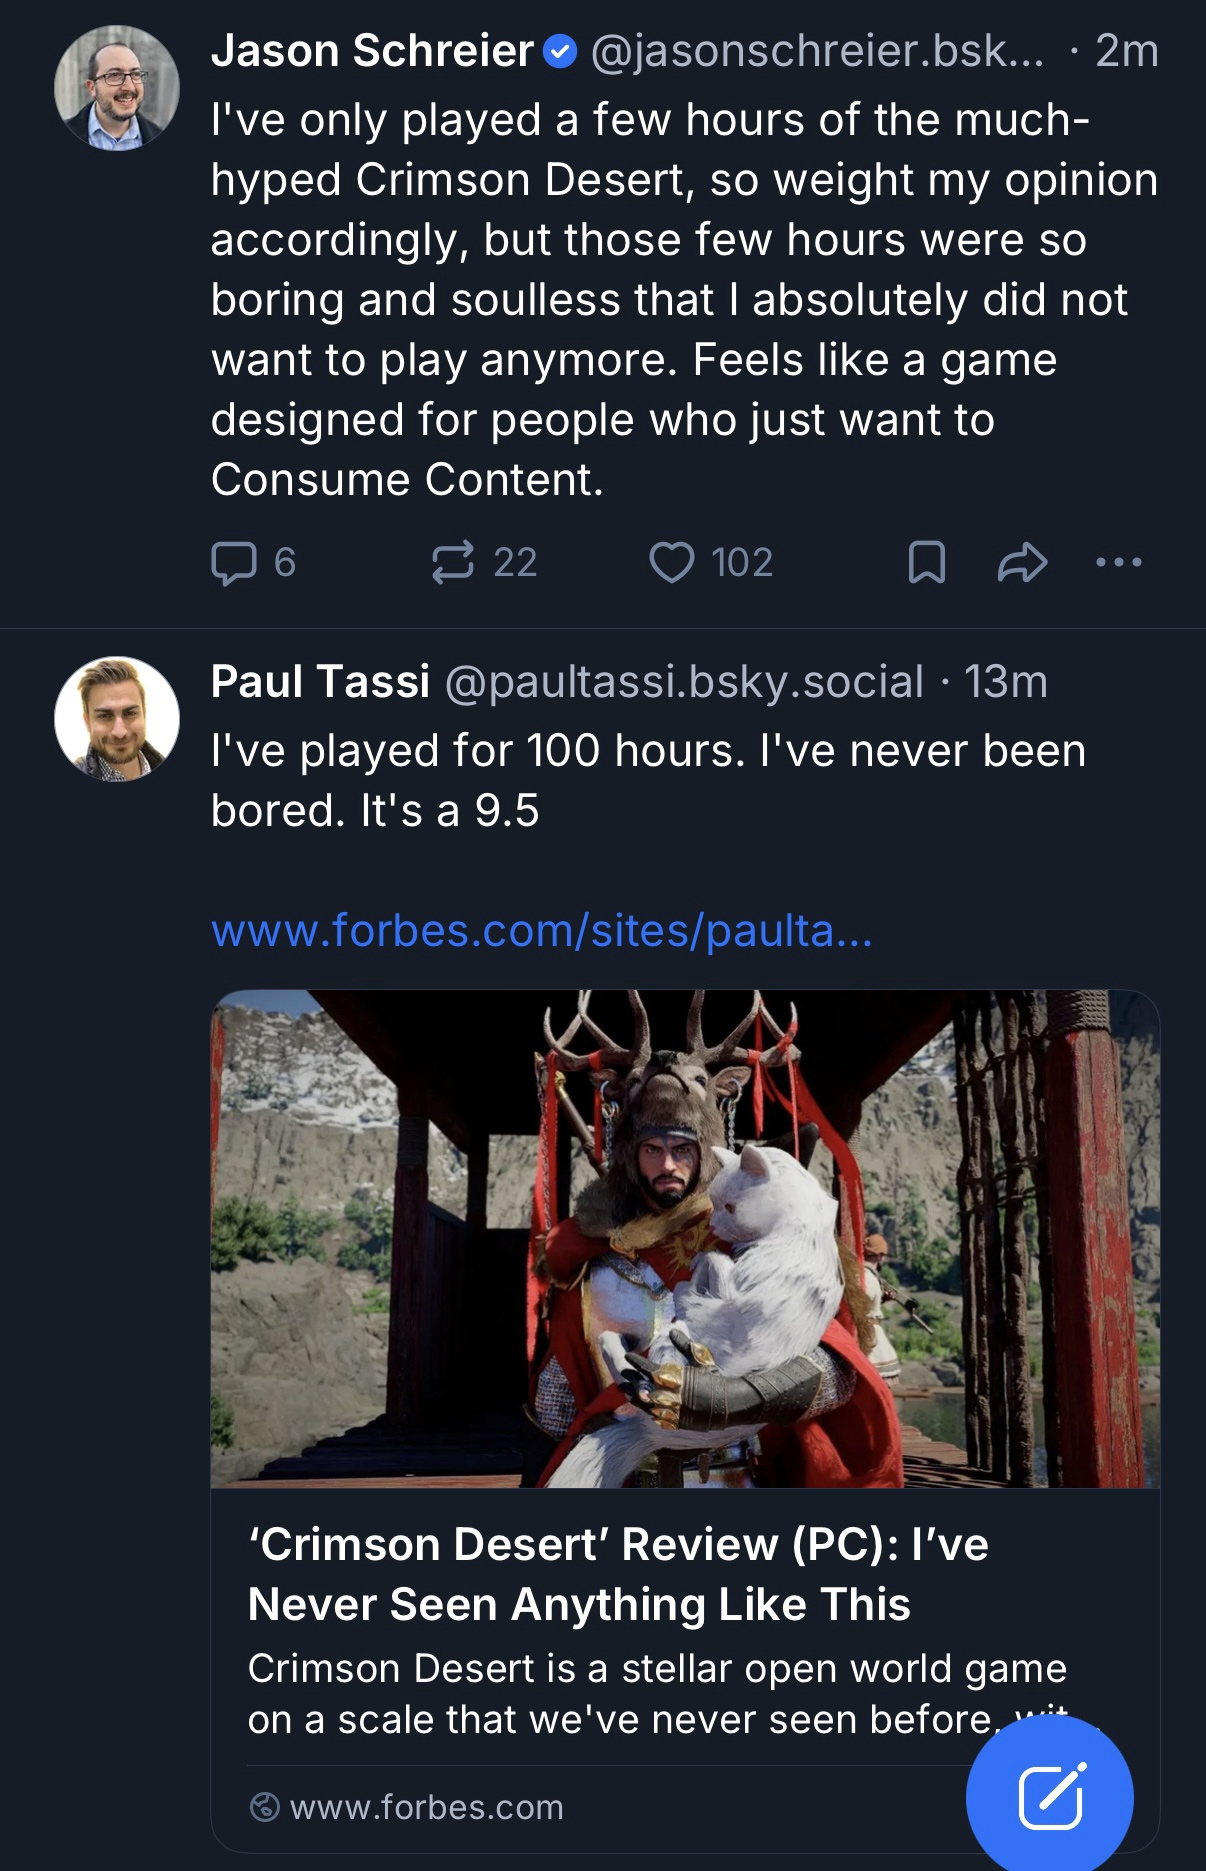Open the 'Crimson Desert' Review (PC) headline
The height and width of the screenshot is (1871, 1206).
pos(618,1574)
